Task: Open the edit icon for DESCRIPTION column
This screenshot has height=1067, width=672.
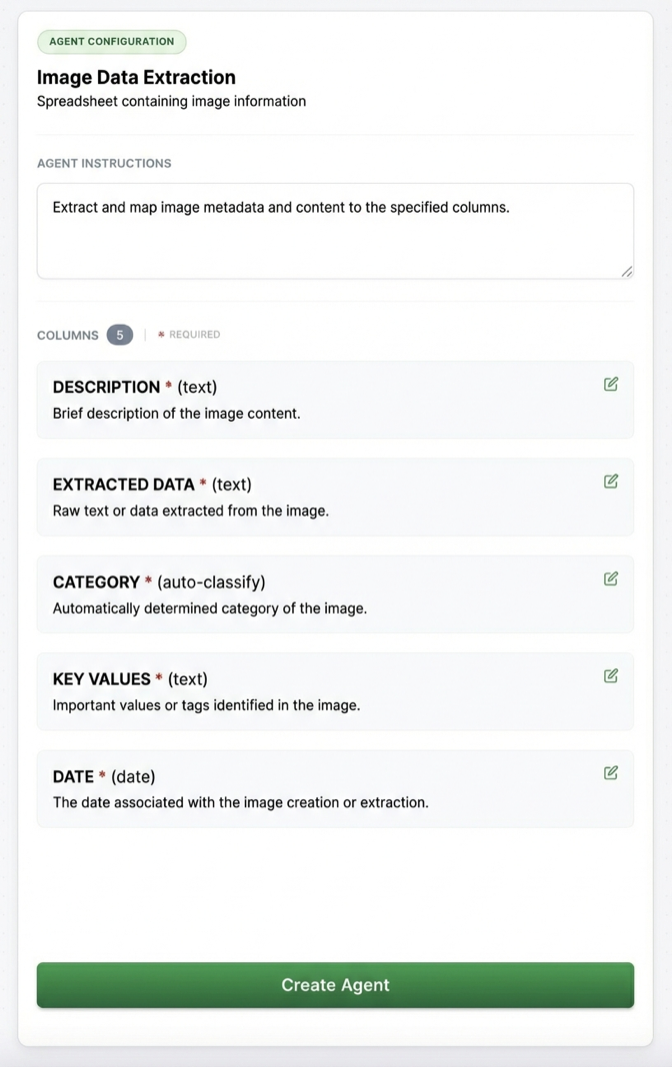Action: coord(611,384)
